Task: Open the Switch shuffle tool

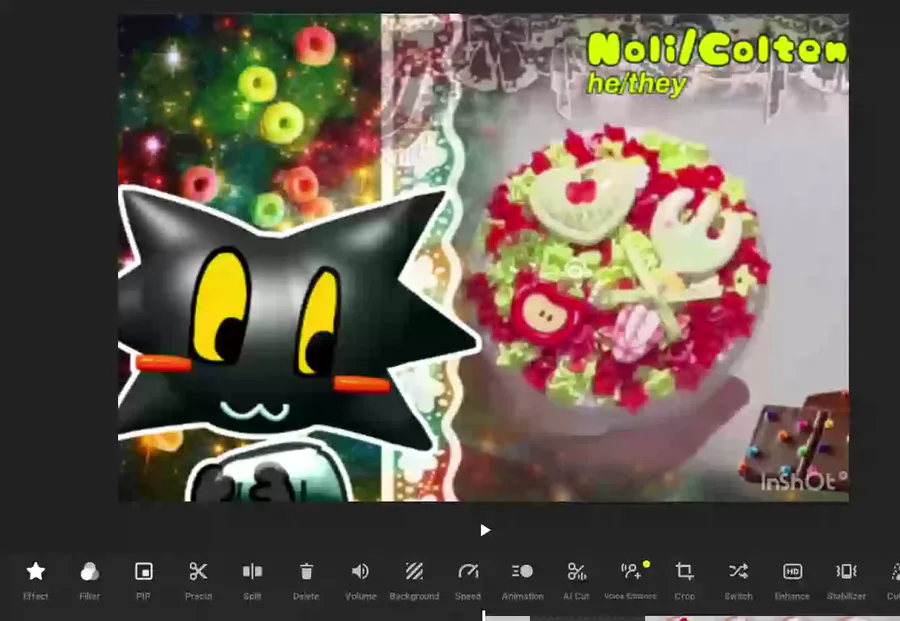Action: pyautogui.click(x=738, y=580)
